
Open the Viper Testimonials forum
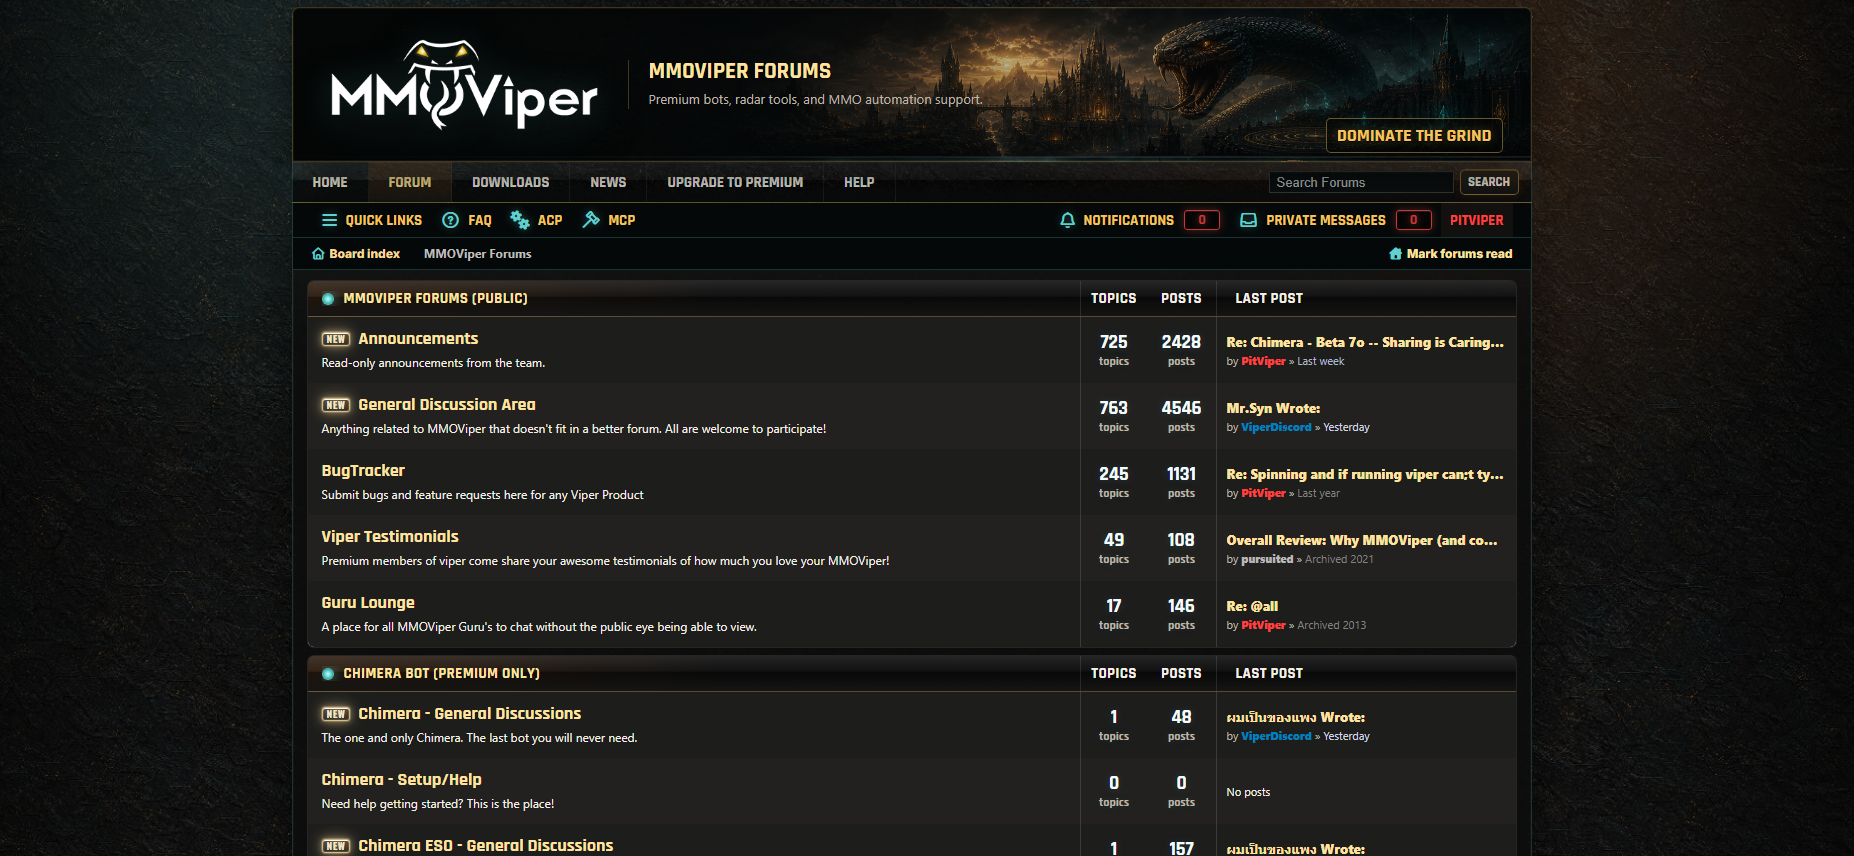tap(390, 537)
